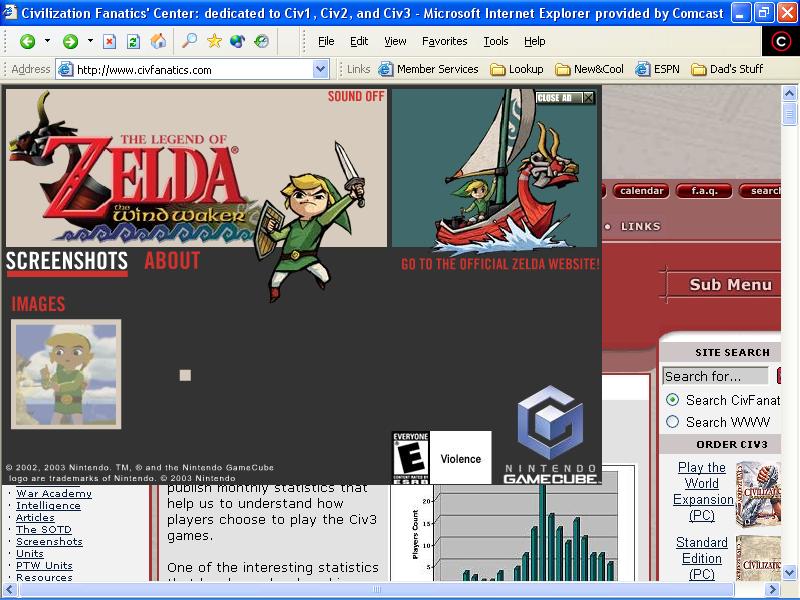Click the Back navigation arrow

click(x=28, y=41)
